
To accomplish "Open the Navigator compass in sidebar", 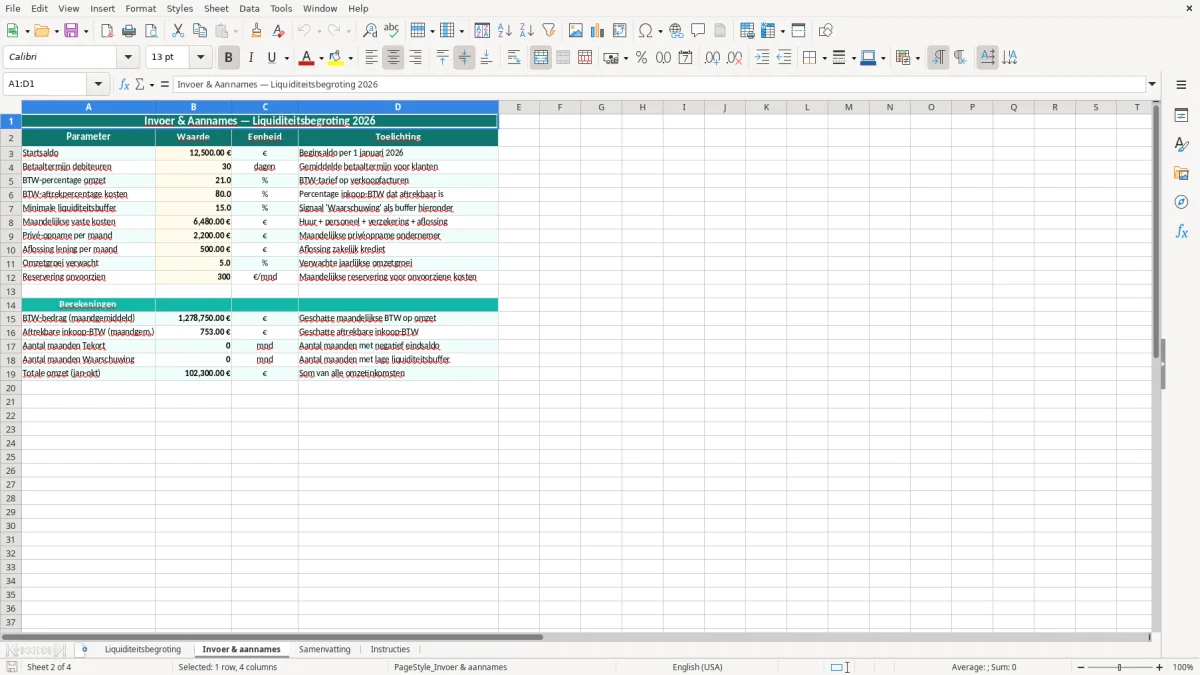I will pyautogui.click(x=1181, y=203).
